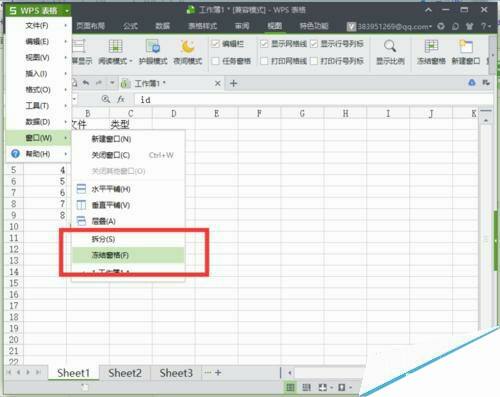Click the skin shirt icon in title bar
Viewport: 500px width, 397px height.
(x=469, y=26)
